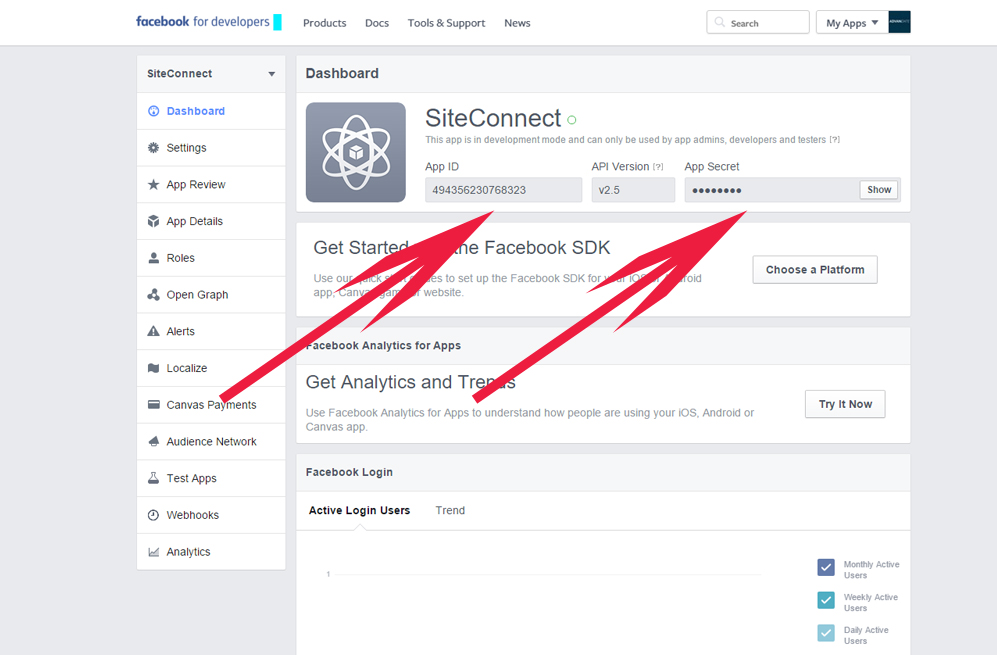Viewport: 997px width, 655px height.
Task: Click the Roles person icon
Action: (x=153, y=258)
